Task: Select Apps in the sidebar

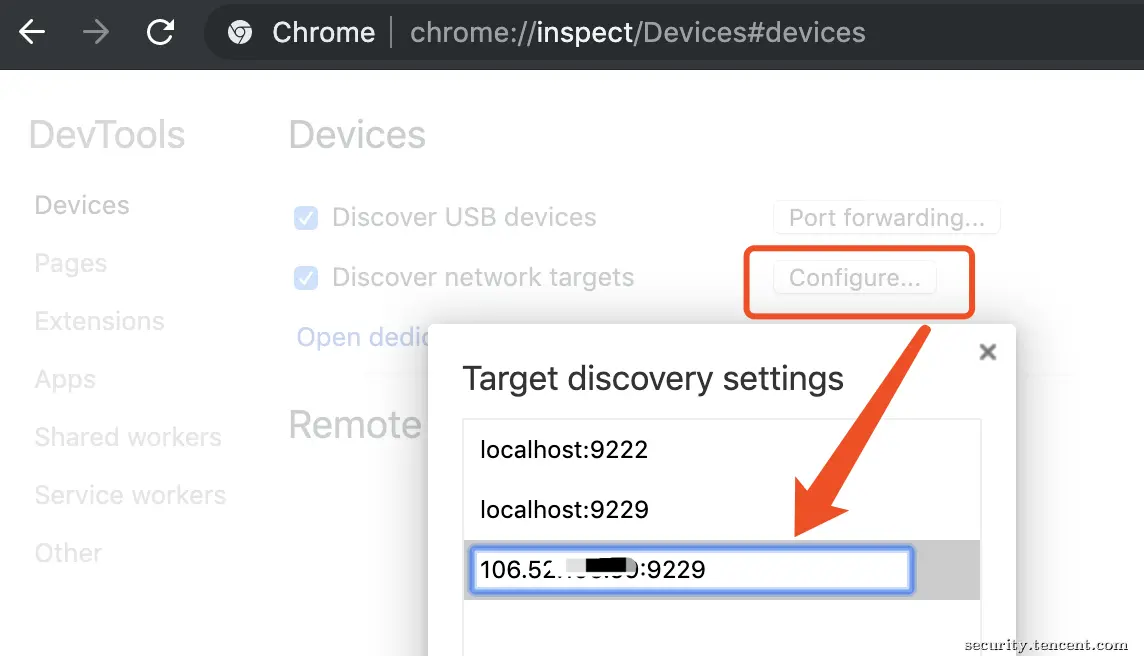Action: 65,379
